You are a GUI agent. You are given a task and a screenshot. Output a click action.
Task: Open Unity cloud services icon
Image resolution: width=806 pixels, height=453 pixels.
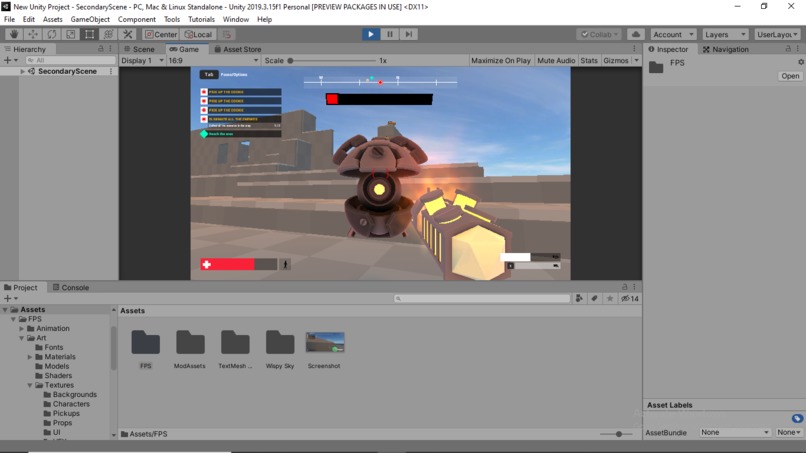click(636, 34)
